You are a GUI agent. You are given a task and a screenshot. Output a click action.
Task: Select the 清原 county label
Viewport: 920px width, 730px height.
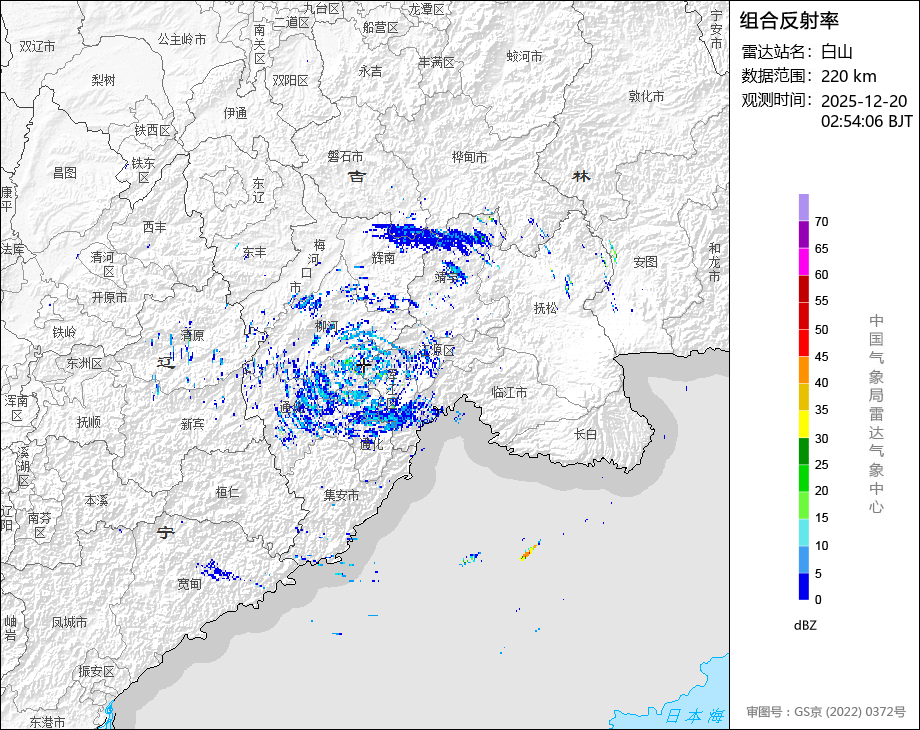point(192,335)
